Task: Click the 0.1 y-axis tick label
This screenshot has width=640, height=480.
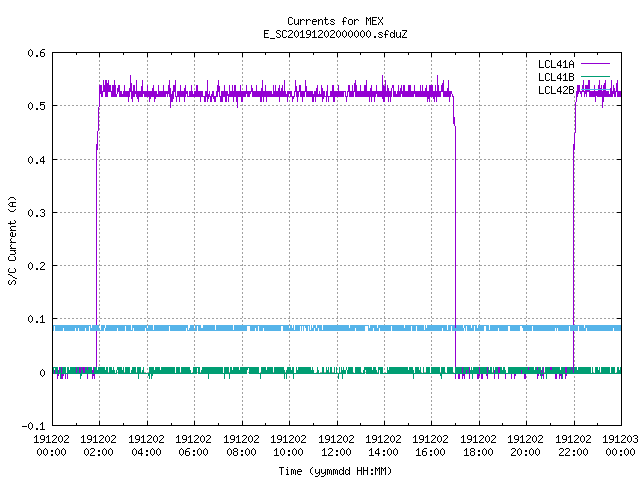Action: [x=36, y=319]
